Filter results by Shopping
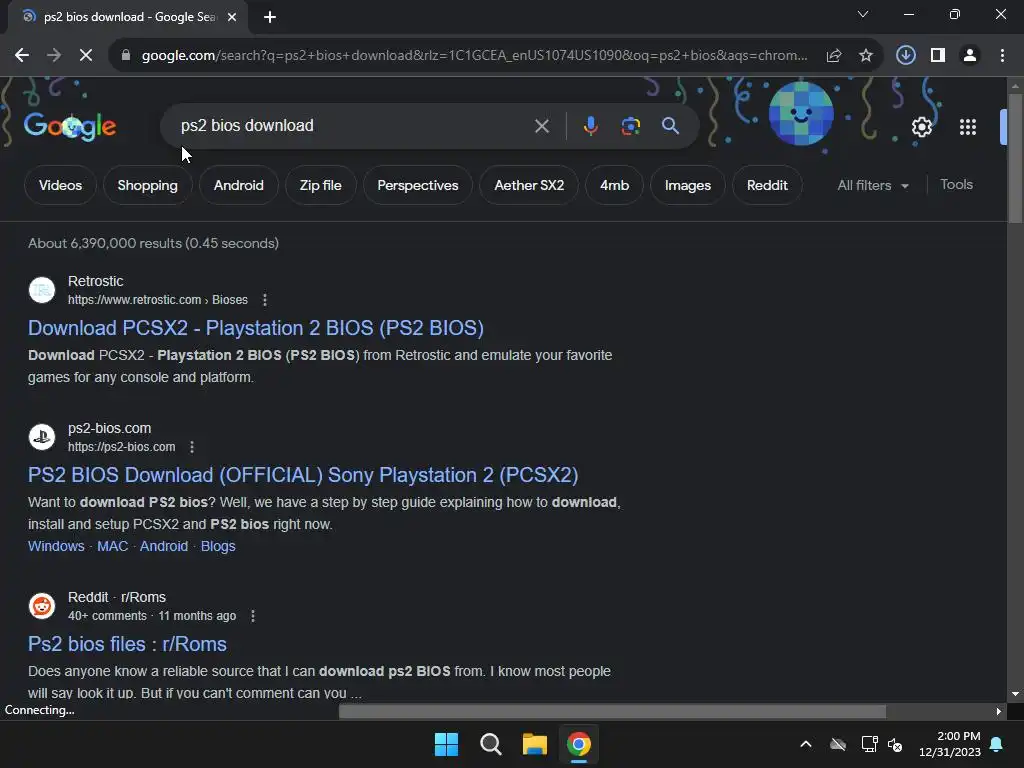Screen dimensions: 1024x768 (148, 185)
